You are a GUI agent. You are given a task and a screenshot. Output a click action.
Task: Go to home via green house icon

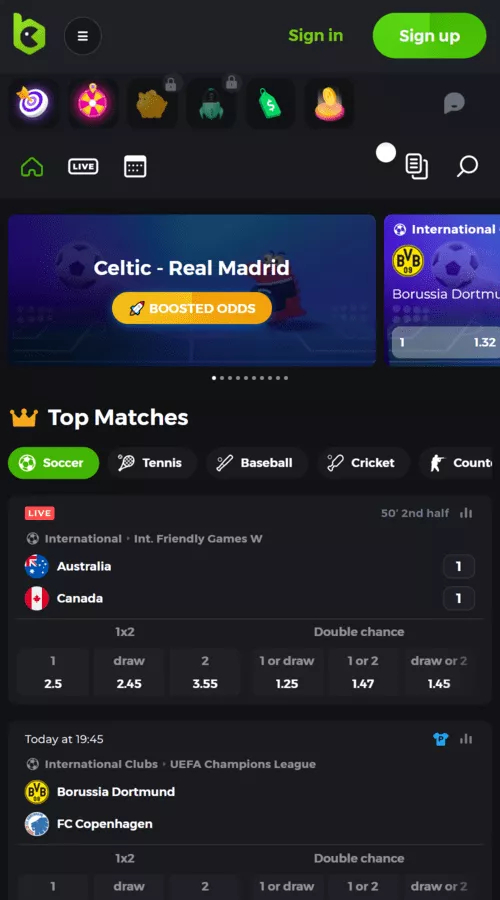click(x=32, y=167)
